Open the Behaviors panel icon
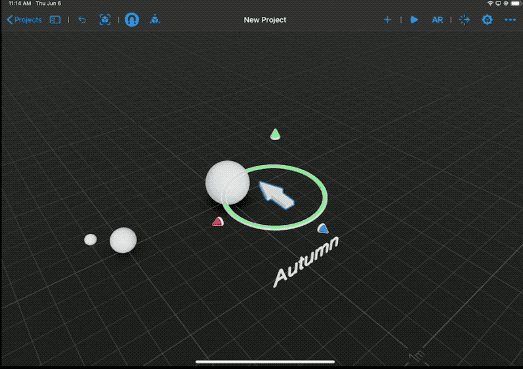 (x=464, y=20)
